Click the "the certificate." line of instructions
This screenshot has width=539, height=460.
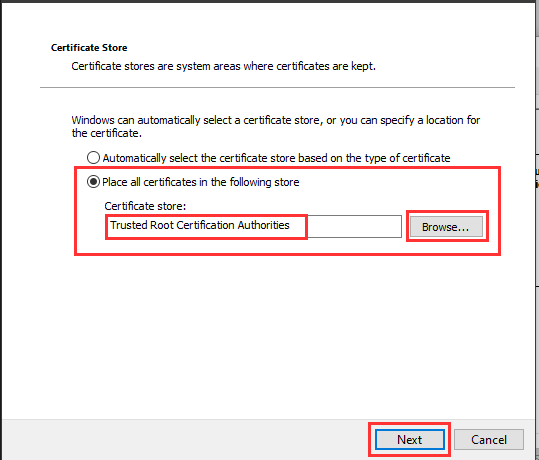107,133
